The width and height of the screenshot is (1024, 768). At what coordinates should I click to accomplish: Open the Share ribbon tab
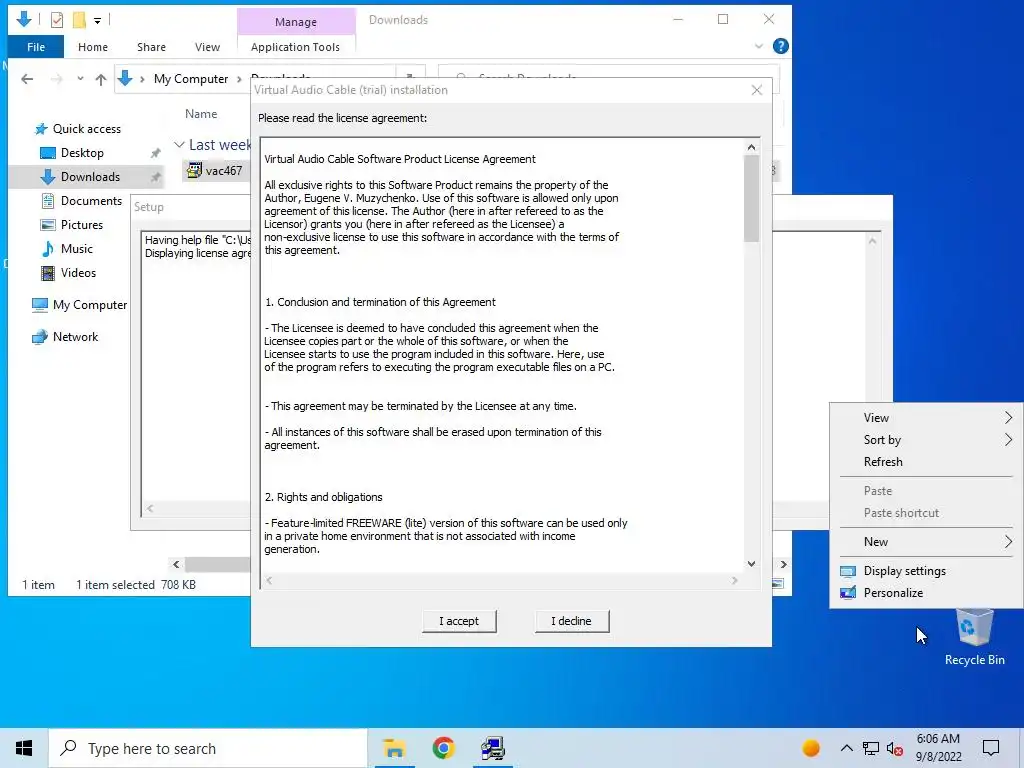coord(152,47)
